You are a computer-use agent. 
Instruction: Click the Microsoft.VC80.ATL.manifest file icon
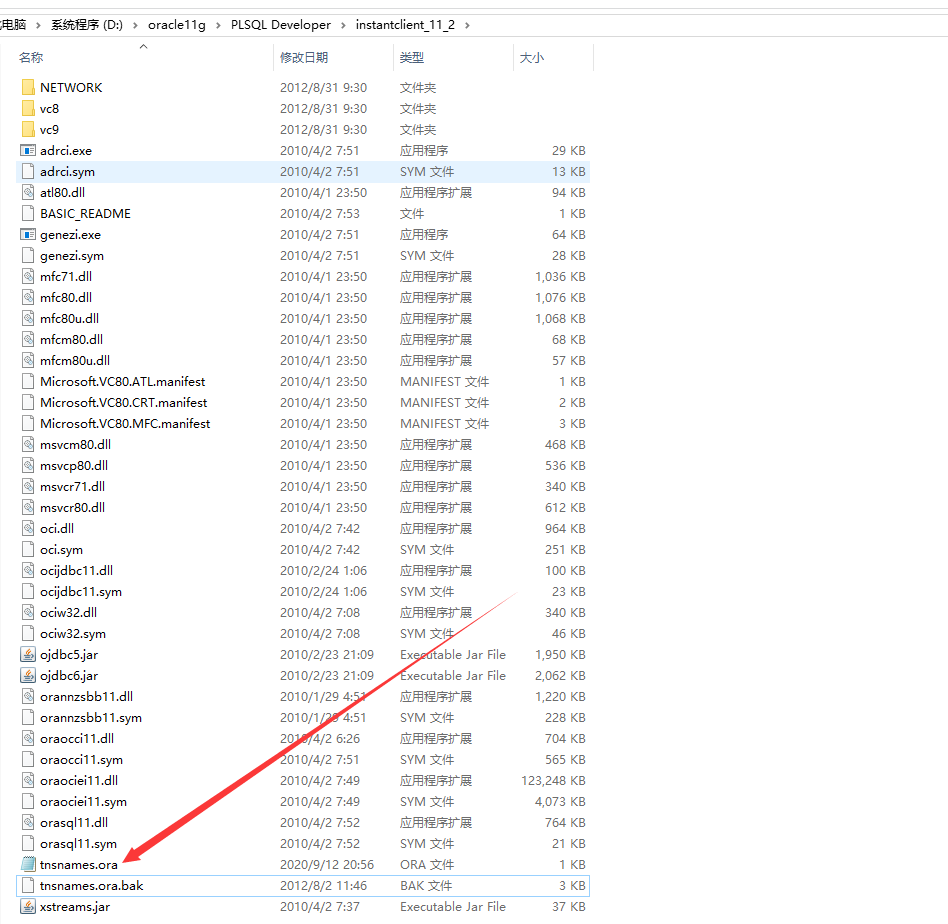click(28, 382)
